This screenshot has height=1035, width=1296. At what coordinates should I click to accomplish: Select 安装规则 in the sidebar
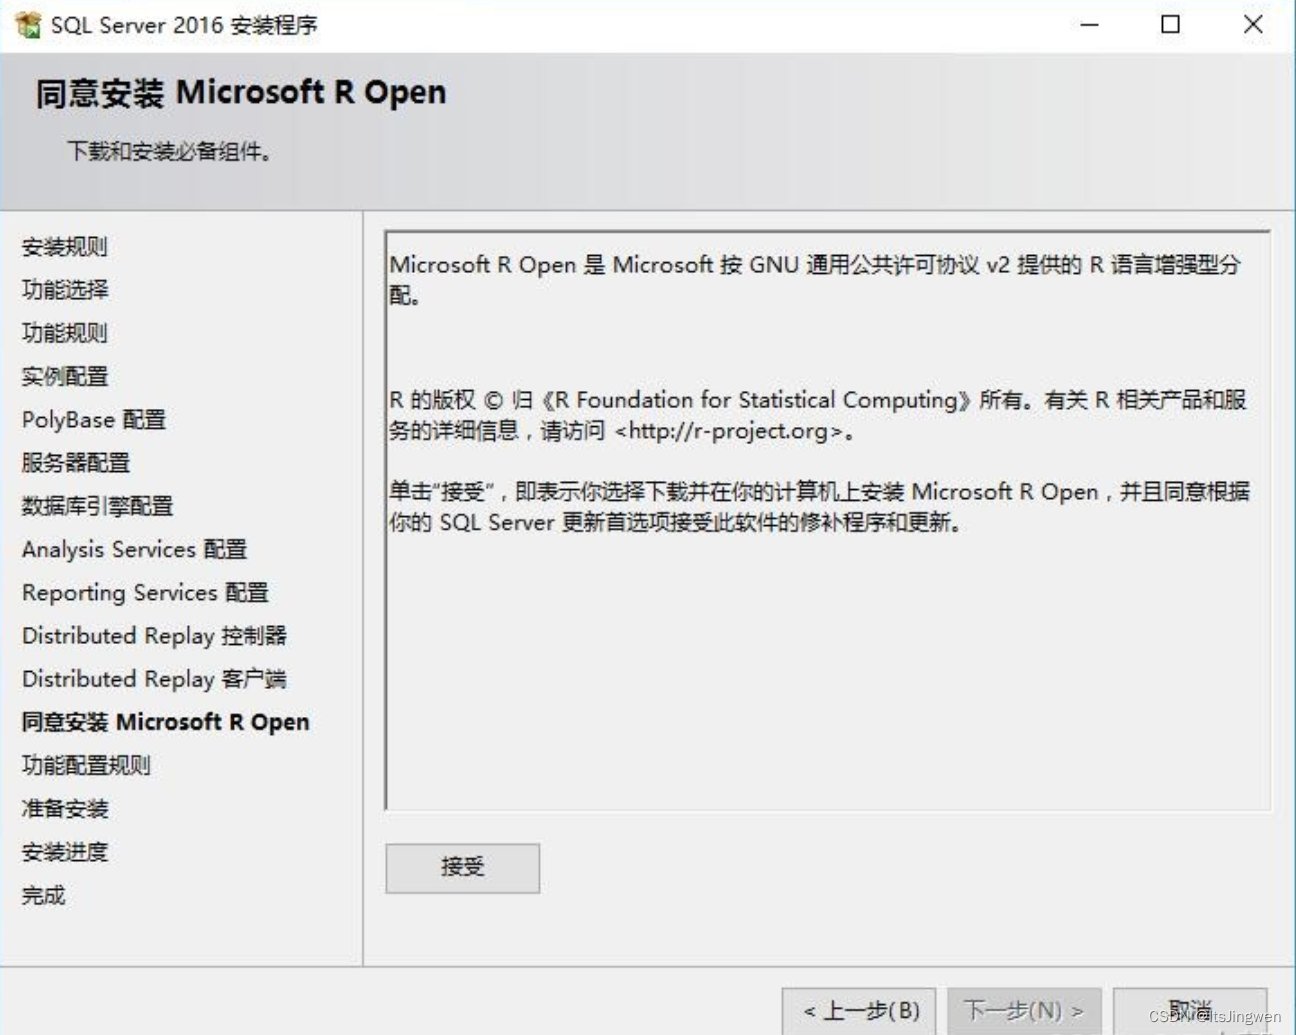point(64,247)
